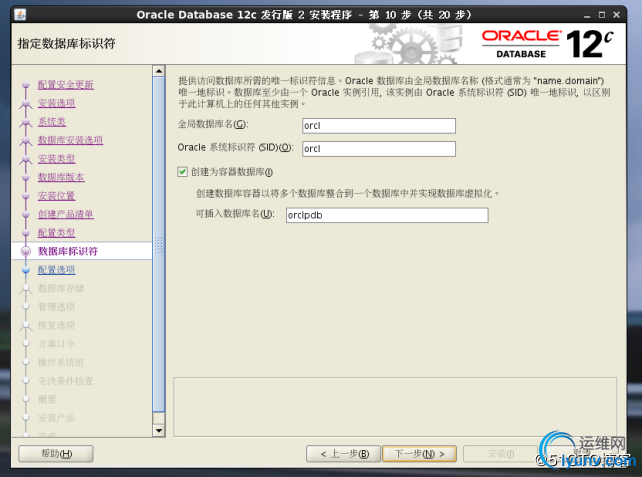Open the 系统类 step link

click(52, 122)
